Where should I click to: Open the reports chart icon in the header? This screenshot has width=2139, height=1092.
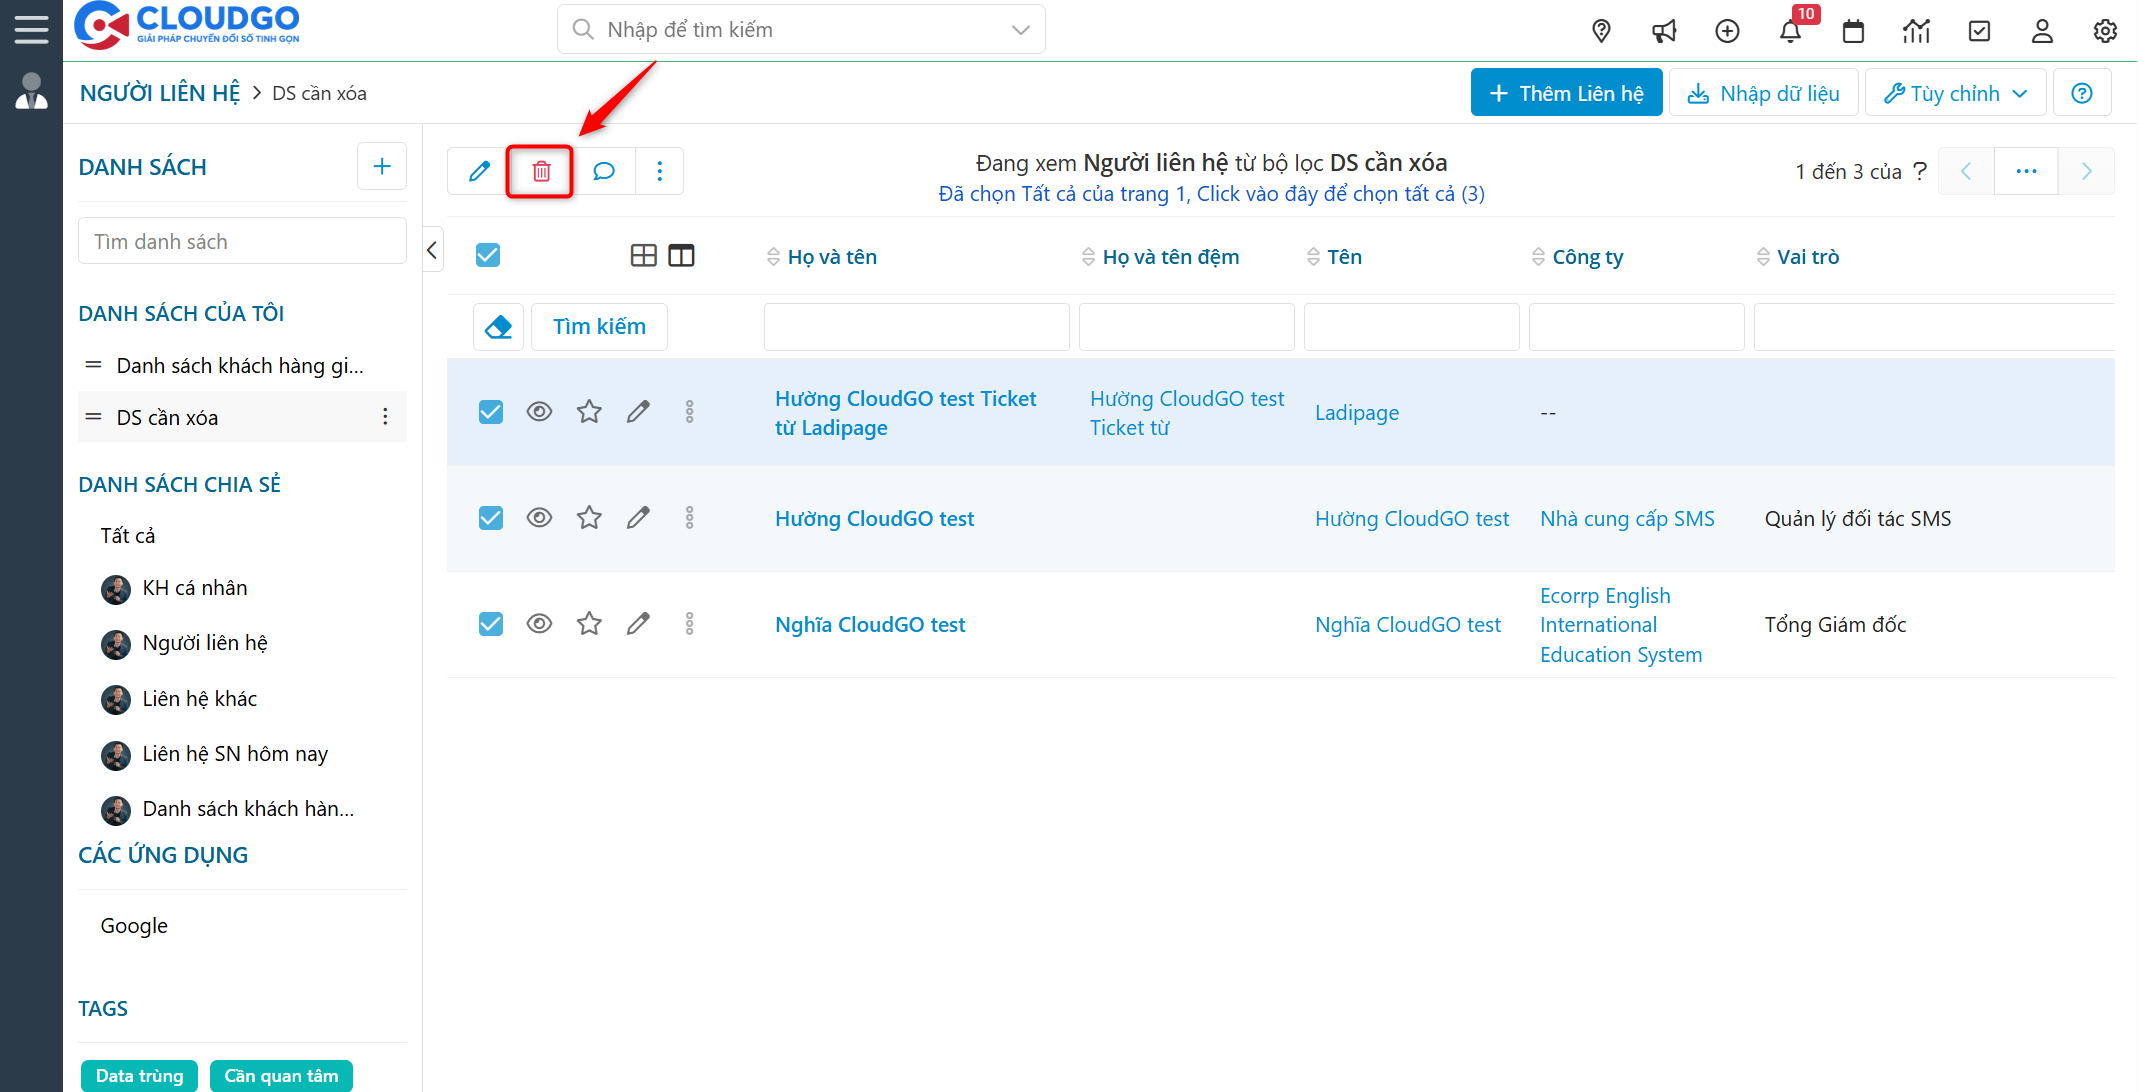(x=1917, y=31)
